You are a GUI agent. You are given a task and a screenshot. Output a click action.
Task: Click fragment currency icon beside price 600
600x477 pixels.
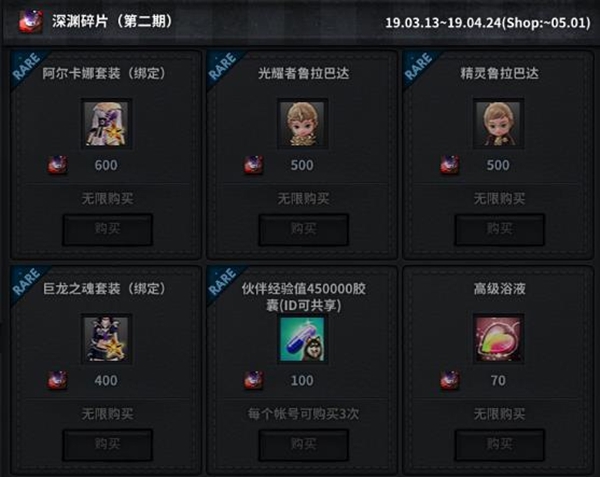[x=57, y=165]
